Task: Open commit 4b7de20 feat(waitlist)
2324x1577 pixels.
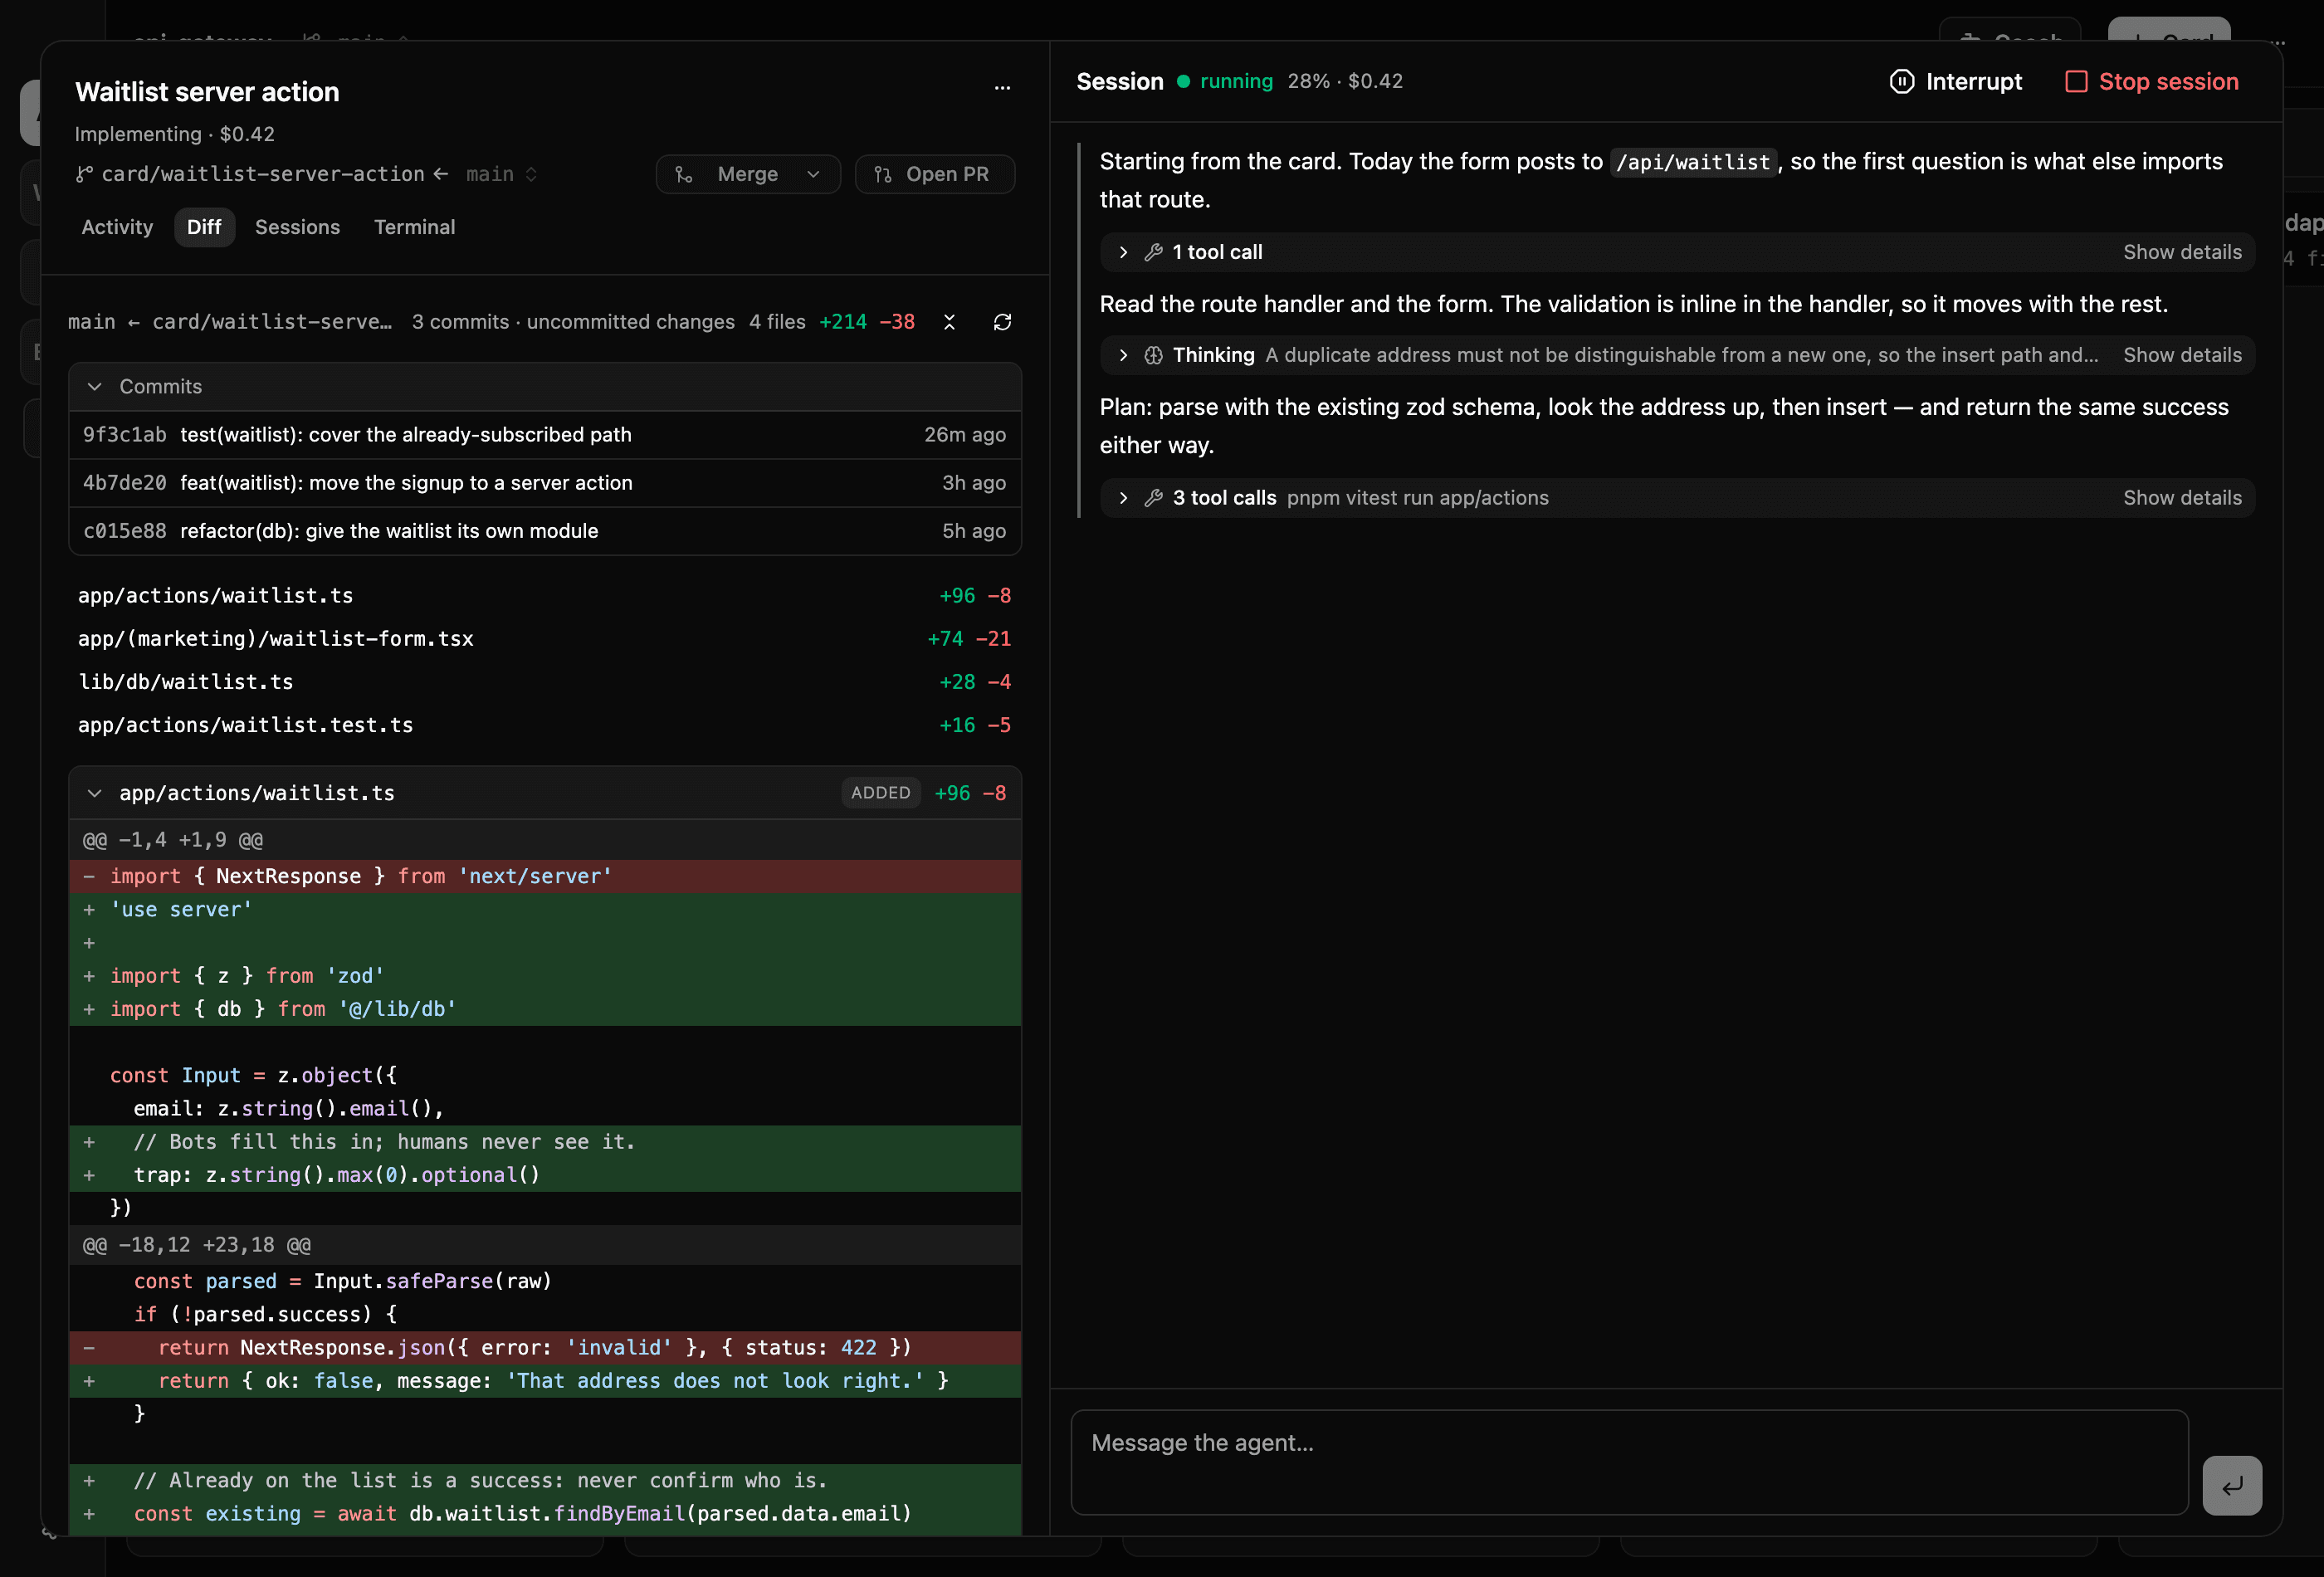Action: coord(545,483)
